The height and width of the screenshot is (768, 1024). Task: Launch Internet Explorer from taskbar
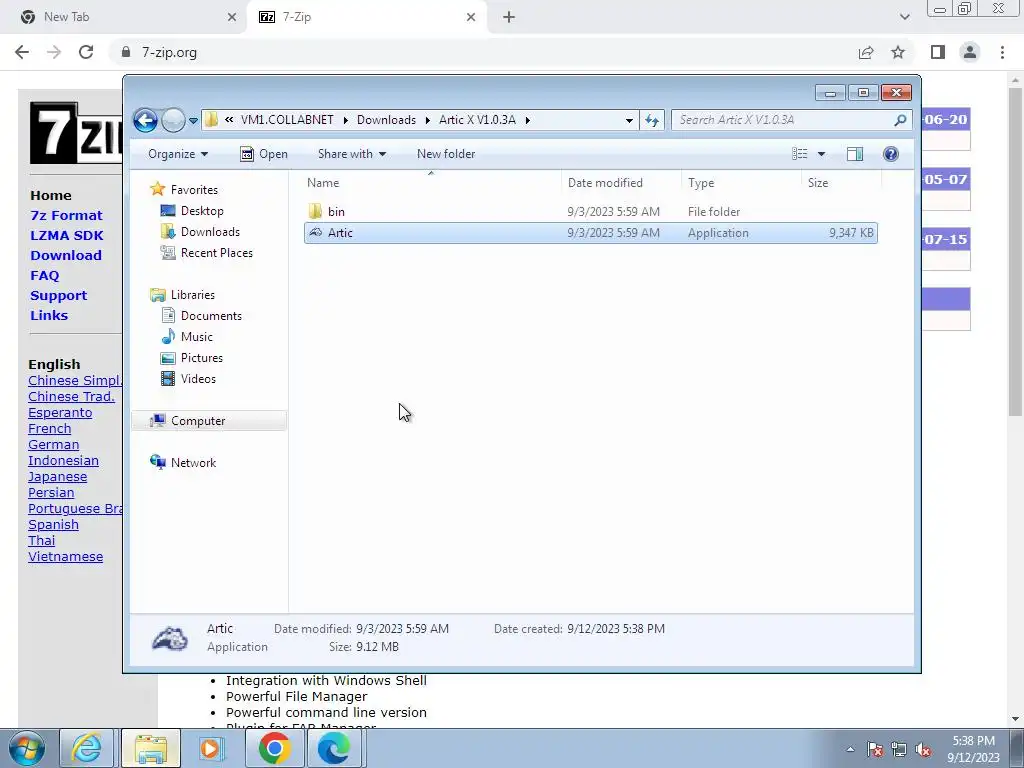pos(87,748)
